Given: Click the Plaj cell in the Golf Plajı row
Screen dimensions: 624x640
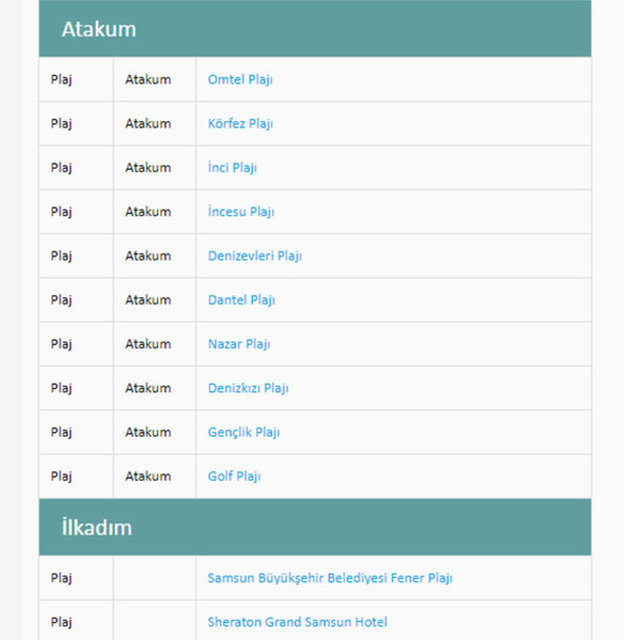Looking at the screenshot, I should pos(62,476).
